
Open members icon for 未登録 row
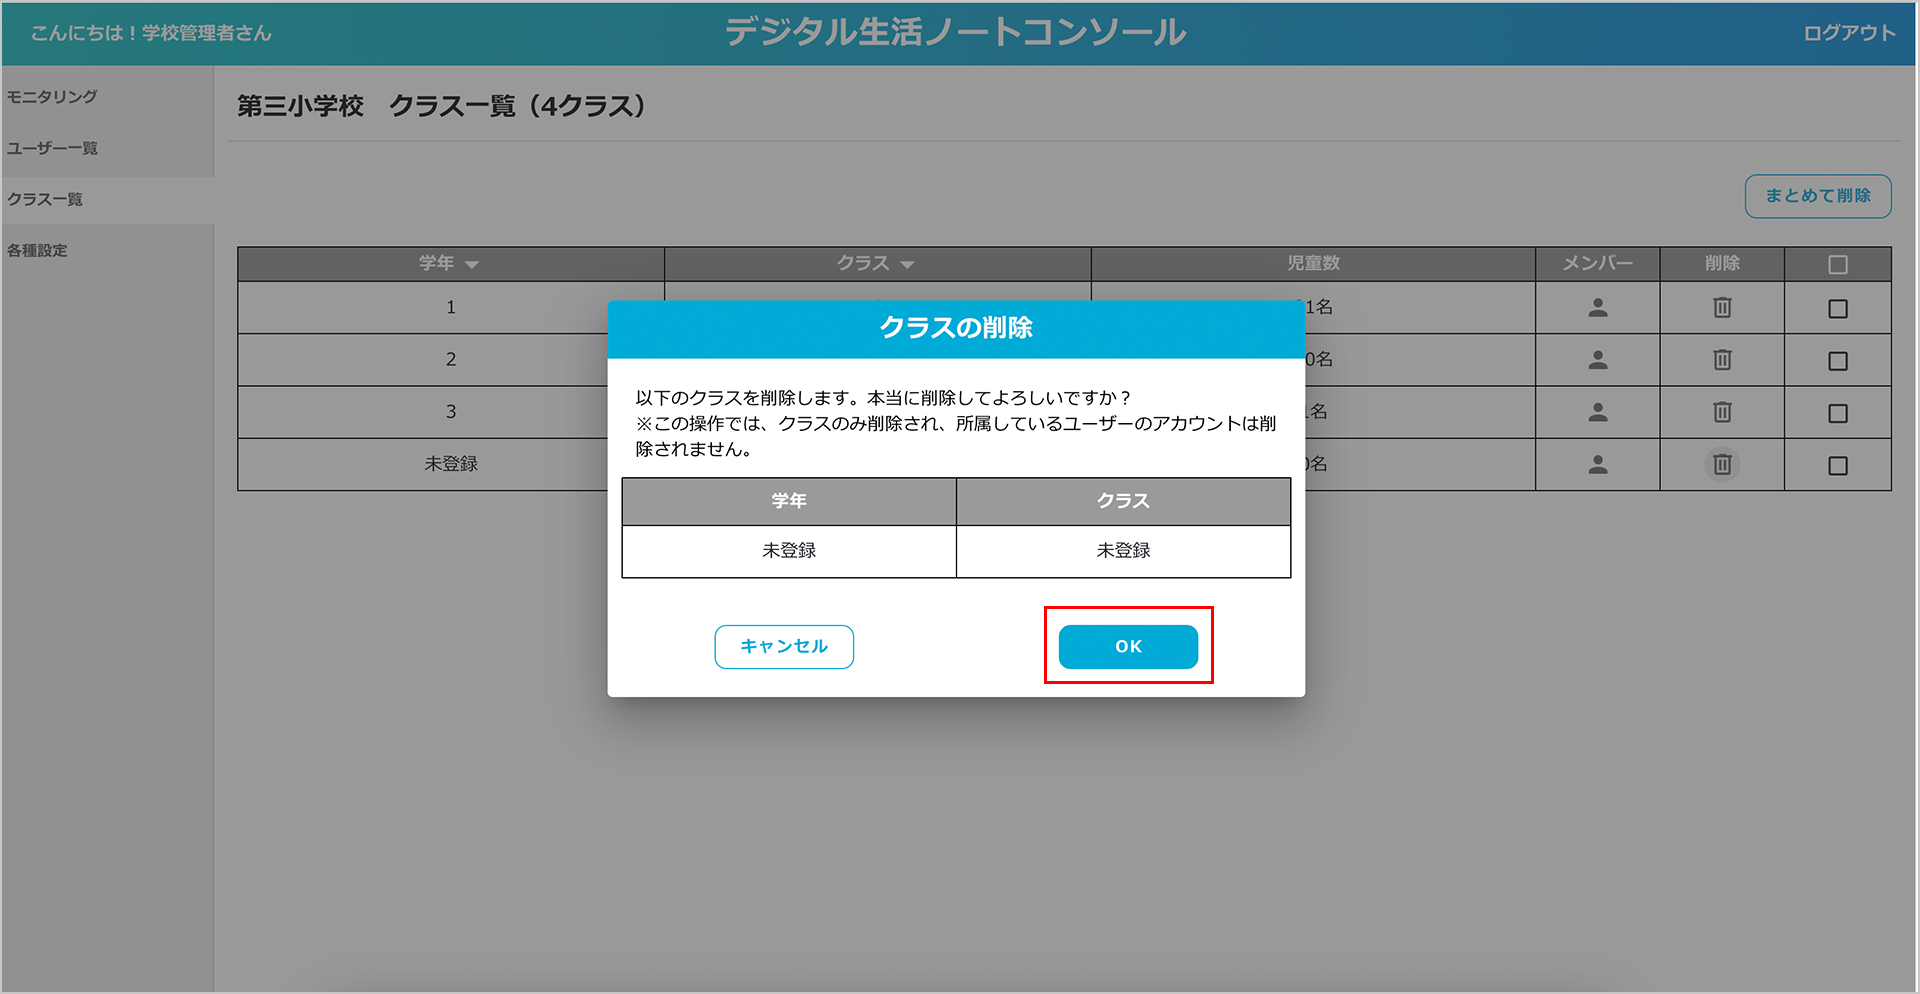(1597, 464)
